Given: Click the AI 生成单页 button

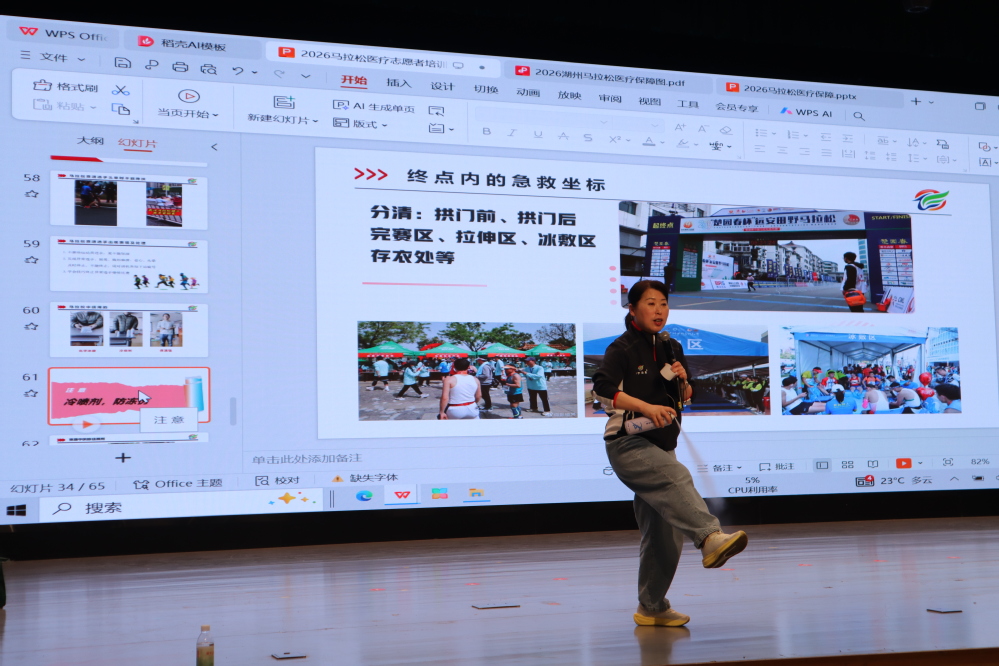Looking at the screenshot, I should pyautogui.click(x=374, y=106).
